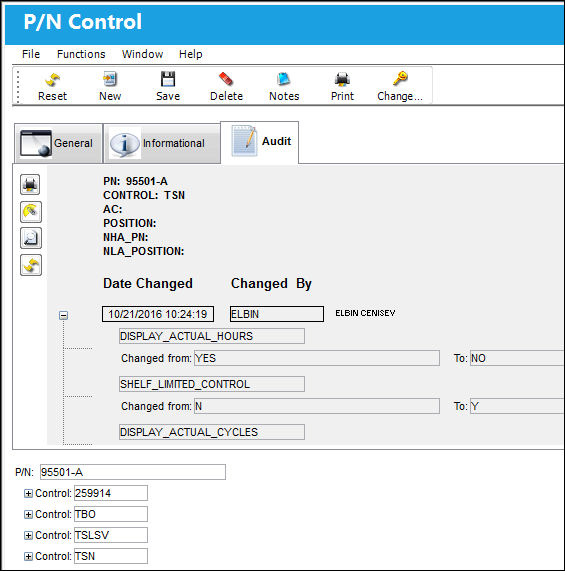This screenshot has width=565, height=571.
Task: Click the refresh arrows icon in audit sidebar
Action: [x=30, y=265]
